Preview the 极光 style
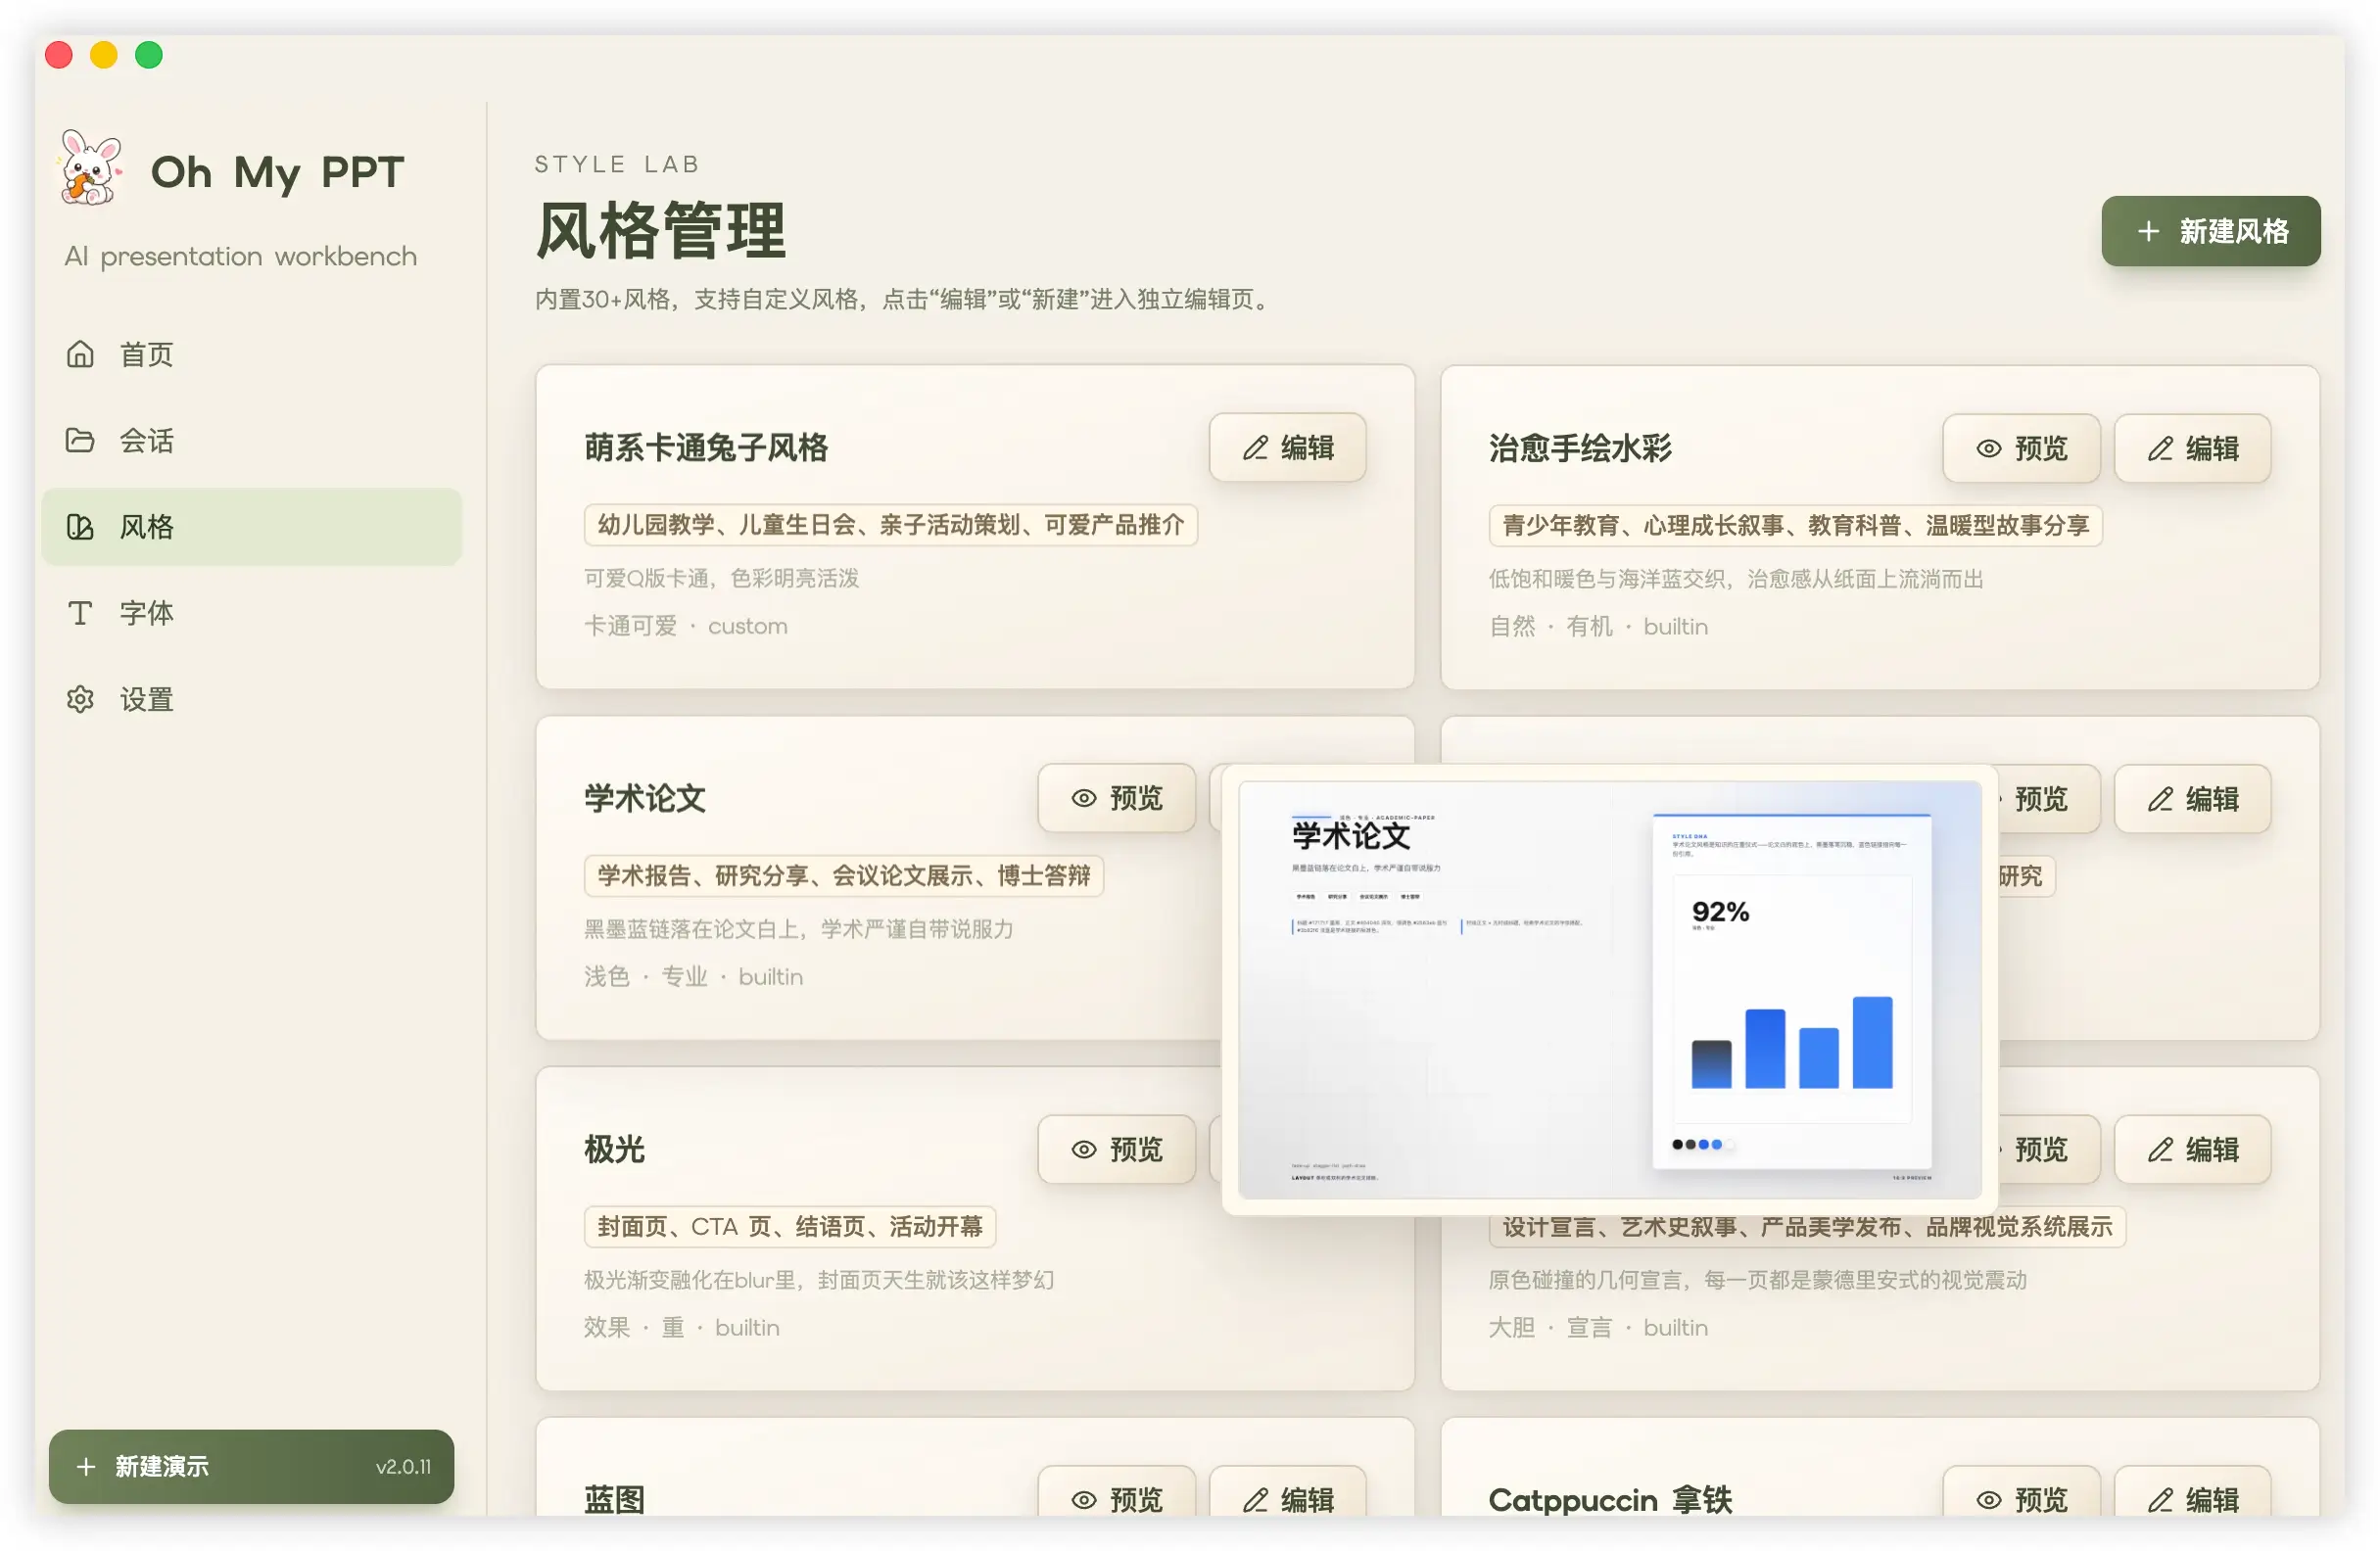 [1116, 1149]
